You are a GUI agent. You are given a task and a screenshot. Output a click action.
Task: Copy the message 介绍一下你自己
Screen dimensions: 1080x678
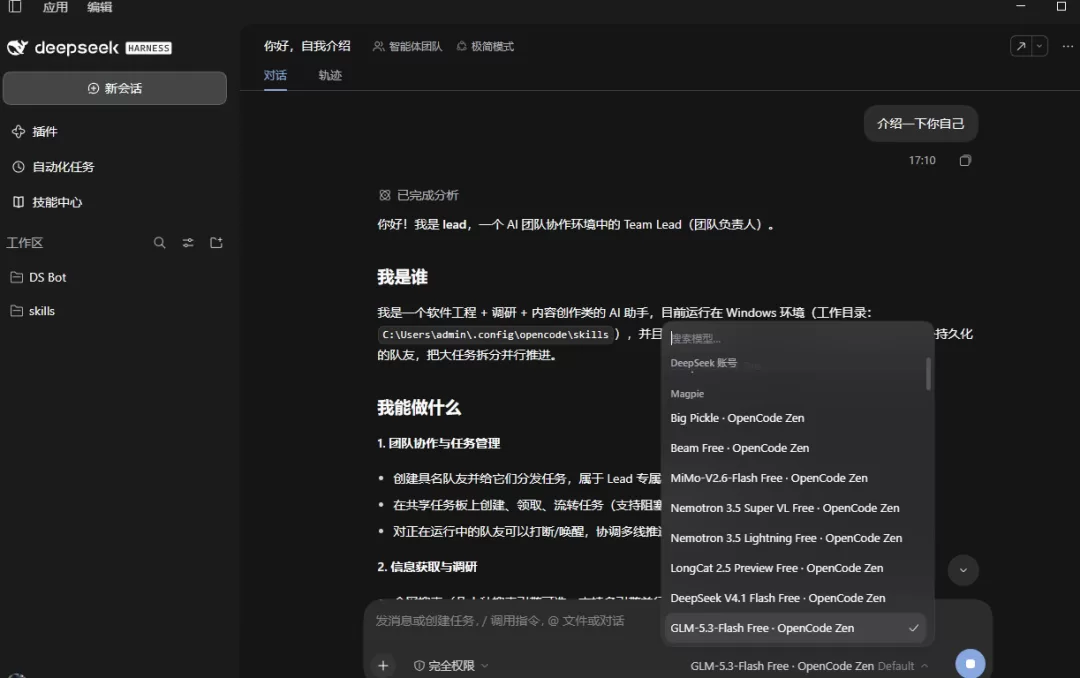965,161
